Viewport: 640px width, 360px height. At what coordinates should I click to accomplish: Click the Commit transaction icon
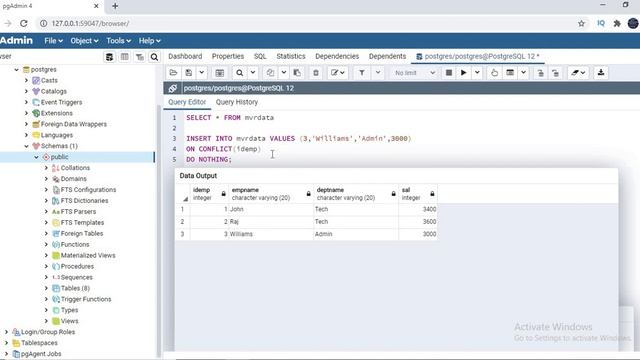(540, 73)
